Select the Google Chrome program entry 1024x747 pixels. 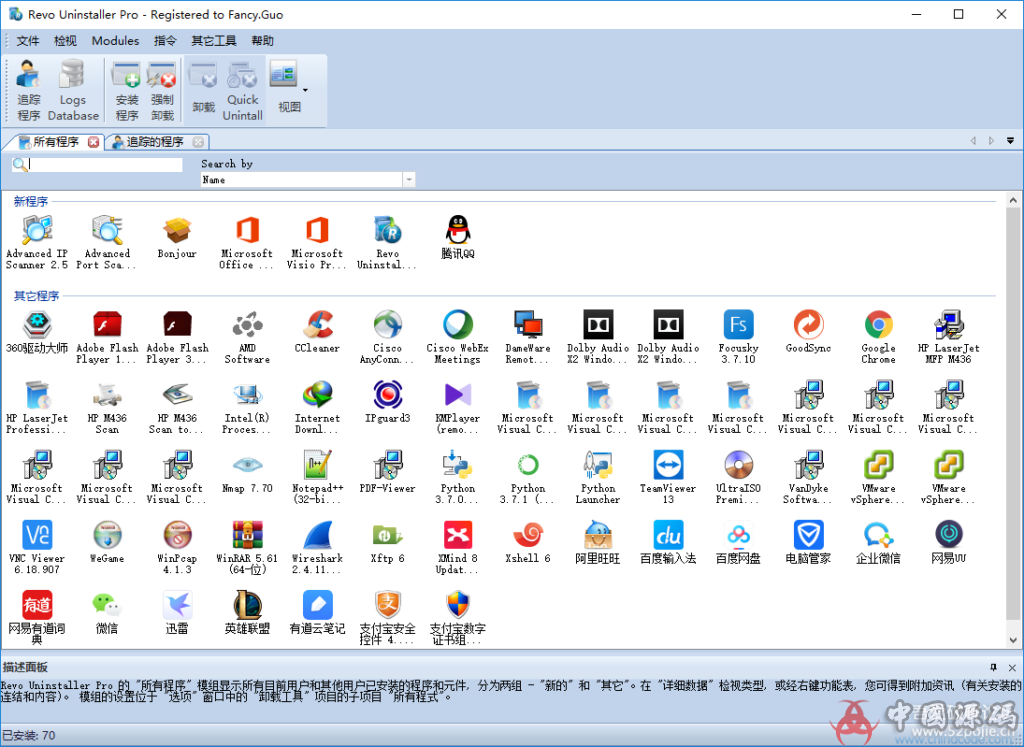[x=878, y=328]
